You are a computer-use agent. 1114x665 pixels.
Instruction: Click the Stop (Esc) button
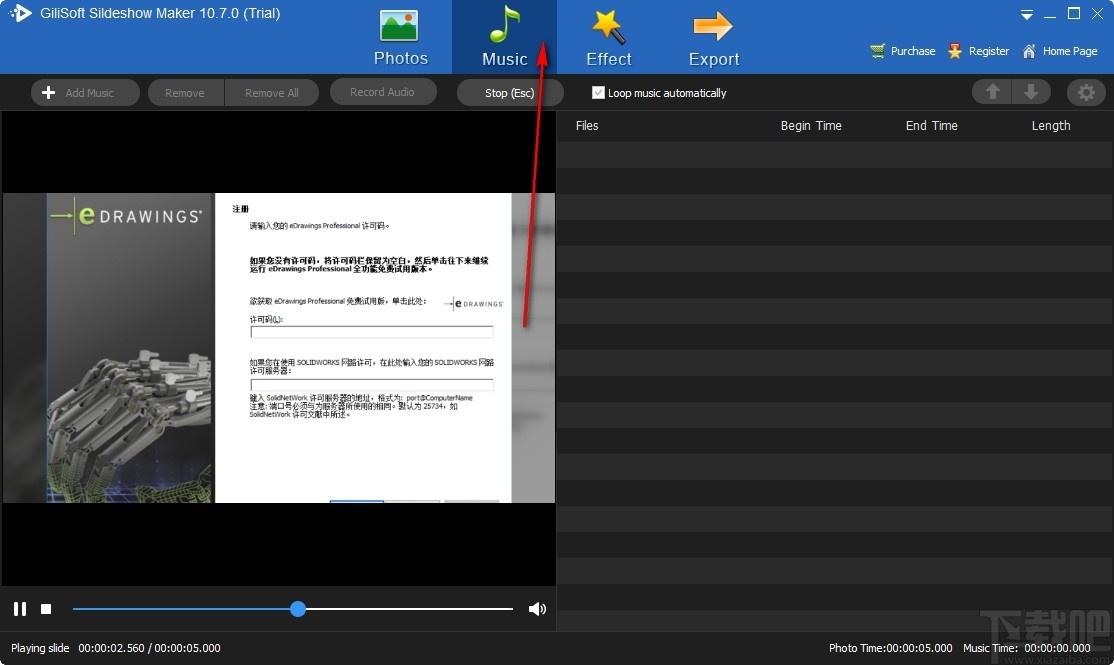pyautogui.click(x=509, y=92)
